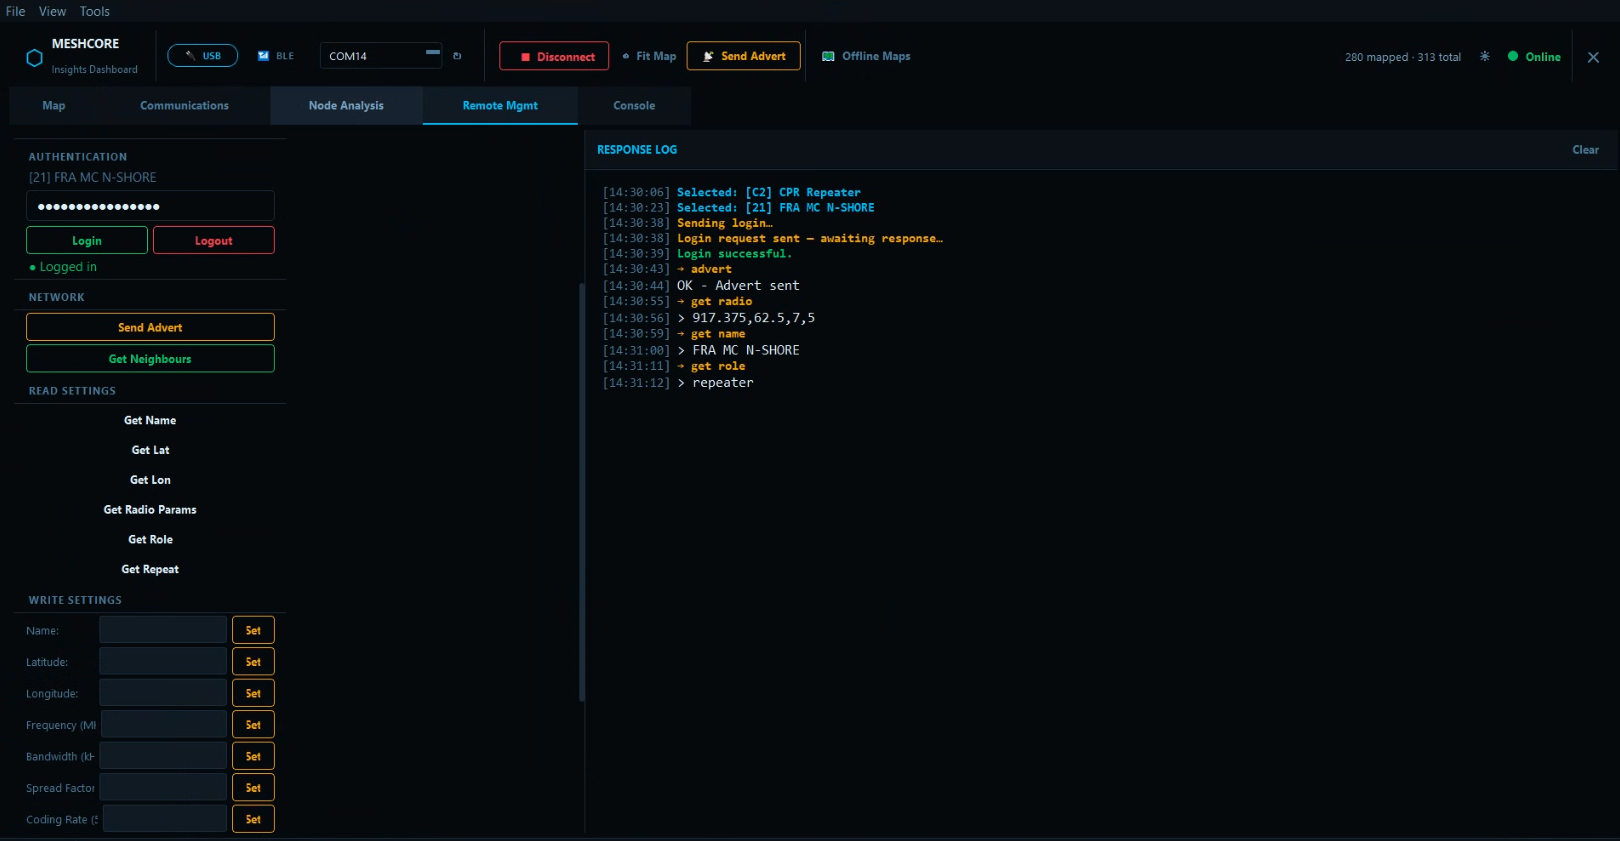Open the Tools menu

pos(95,11)
